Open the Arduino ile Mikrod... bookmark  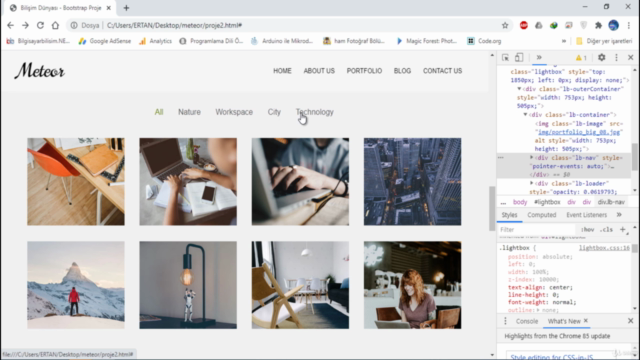282,41
